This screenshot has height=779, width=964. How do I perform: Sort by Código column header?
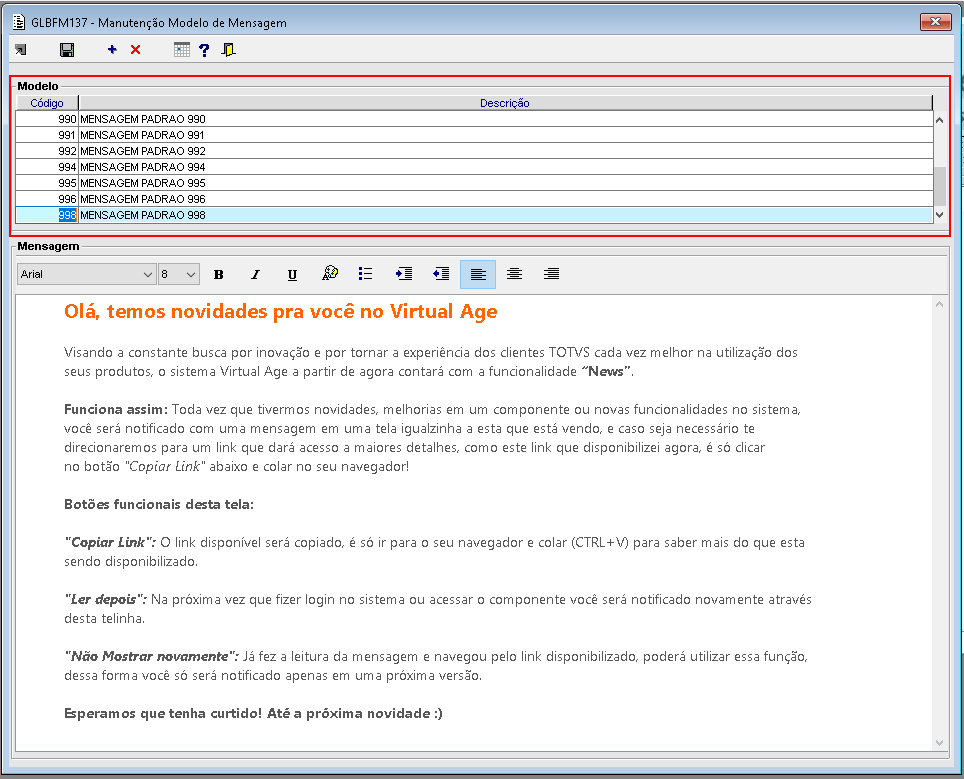[x=47, y=103]
